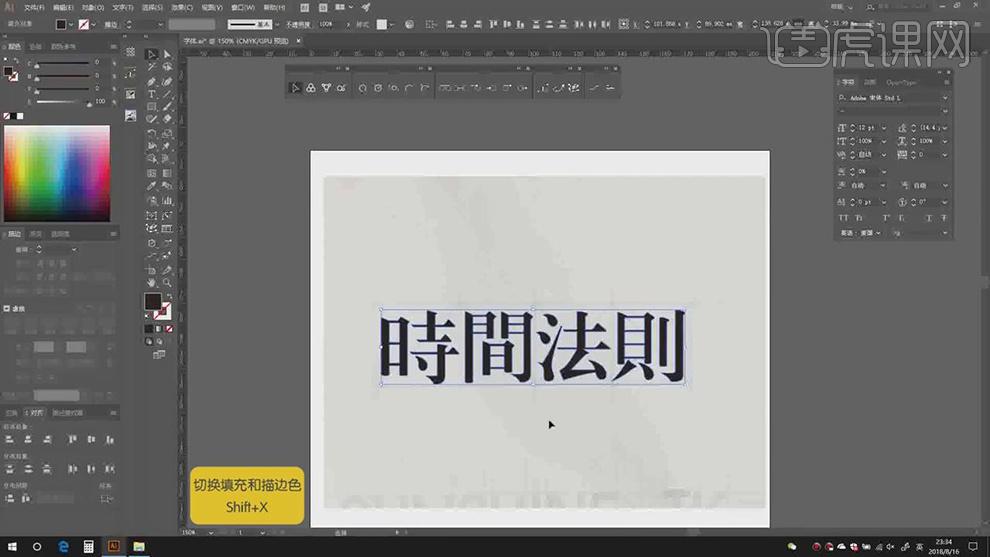The image size is (990, 557).
Task: Select the Pen tool
Action: [x=152, y=81]
